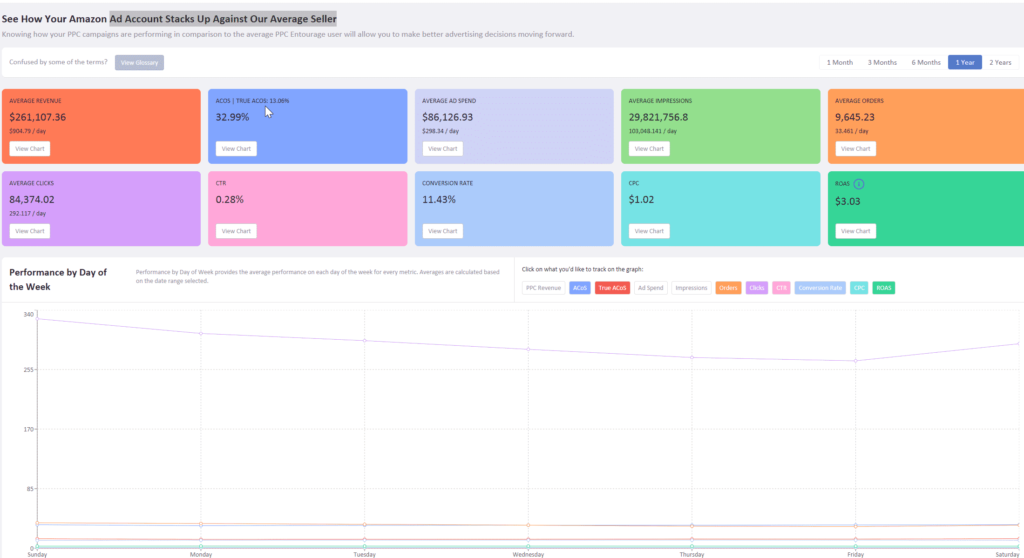The width and height of the screenshot is (1024, 558).
Task: Click the Performance by Day of the Week heading
Action: (58, 280)
